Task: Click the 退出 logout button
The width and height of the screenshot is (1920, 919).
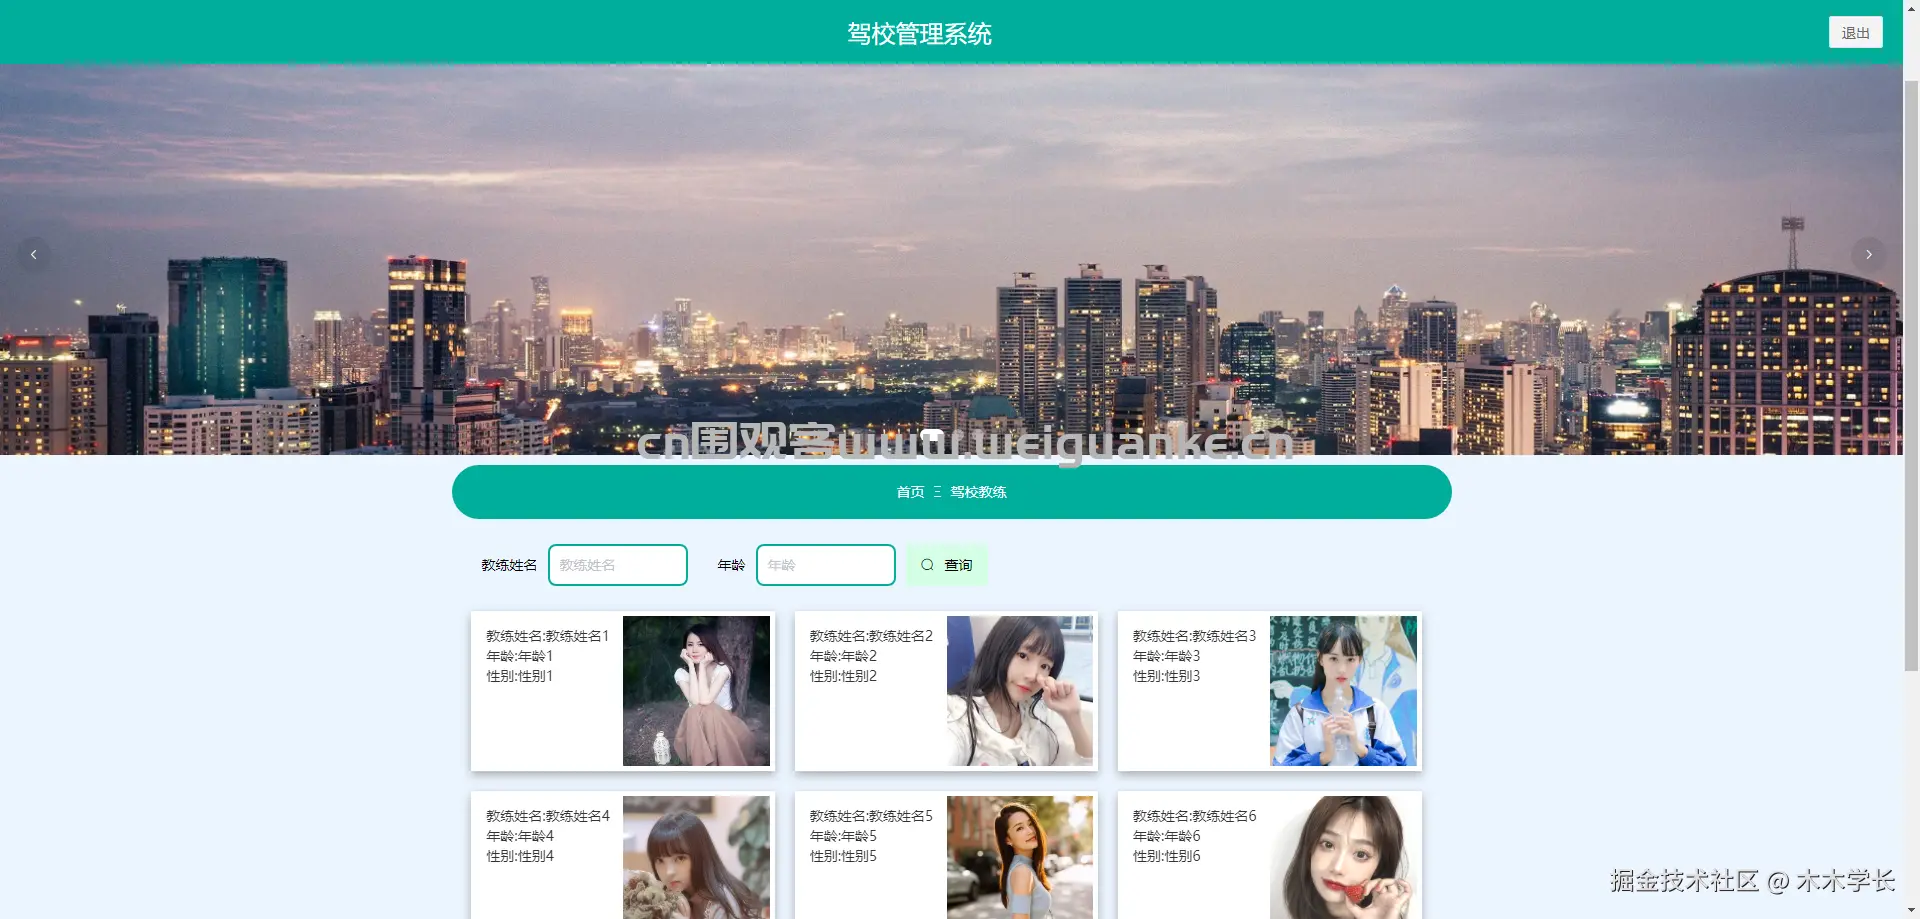Action: pos(1855,32)
